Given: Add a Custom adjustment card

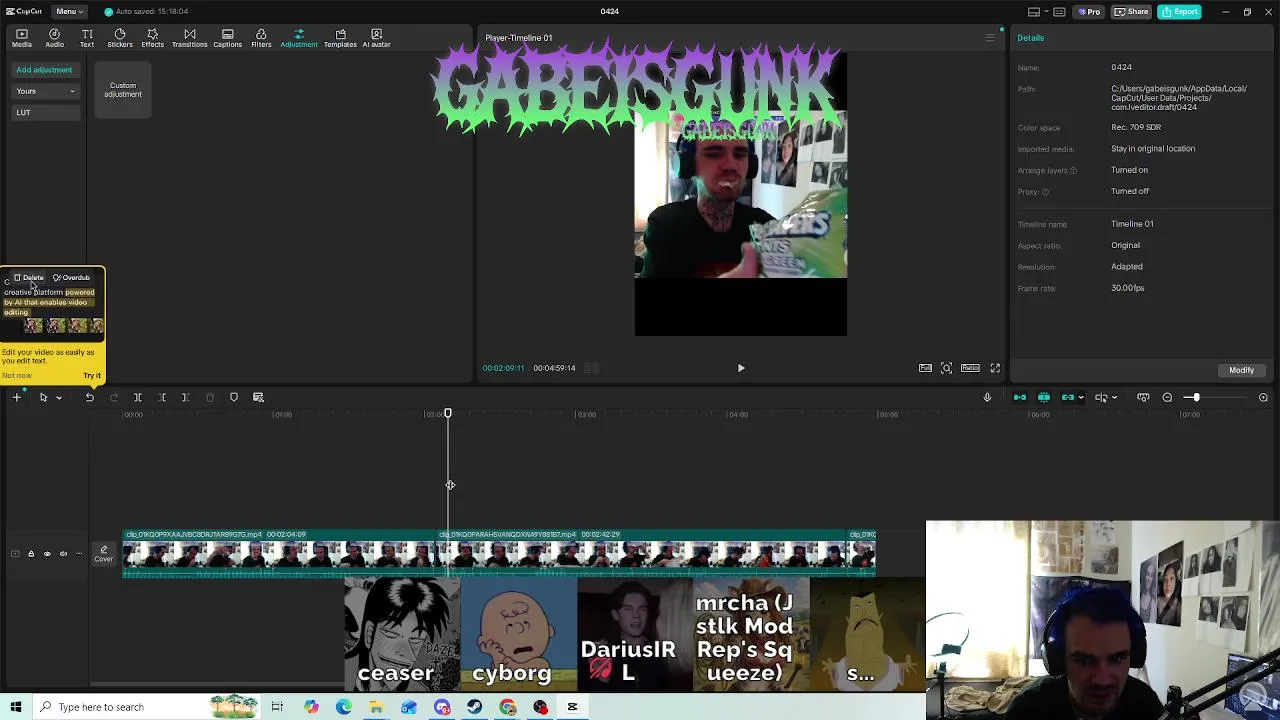Looking at the screenshot, I should (x=123, y=90).
